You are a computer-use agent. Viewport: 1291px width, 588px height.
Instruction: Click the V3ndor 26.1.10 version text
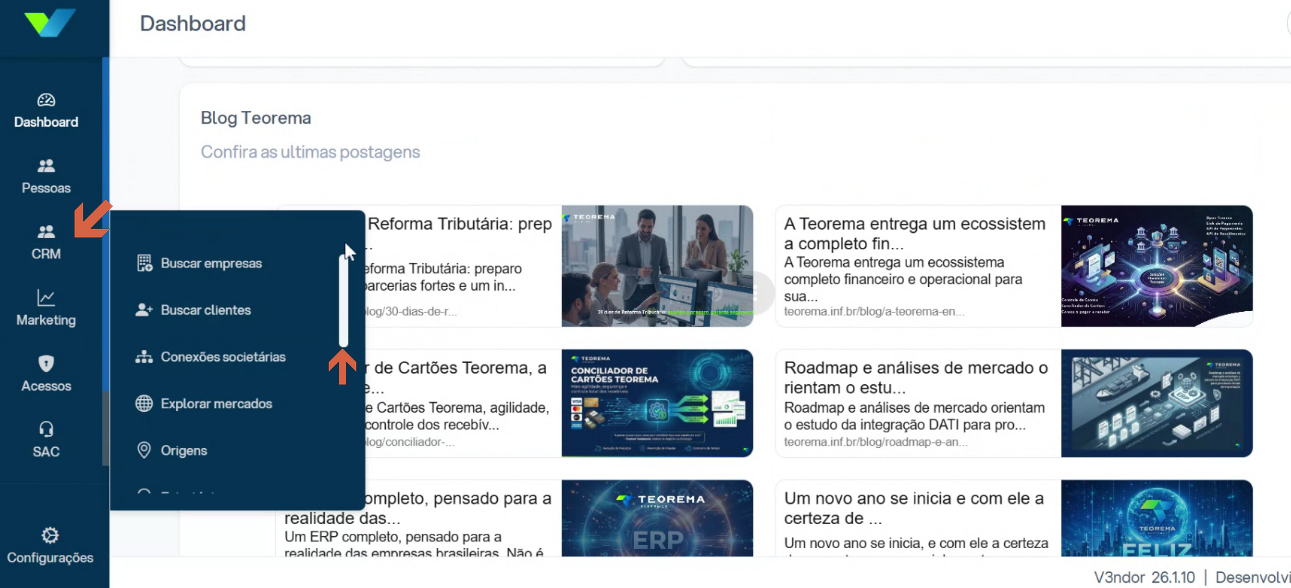(x=1145, y=577)
